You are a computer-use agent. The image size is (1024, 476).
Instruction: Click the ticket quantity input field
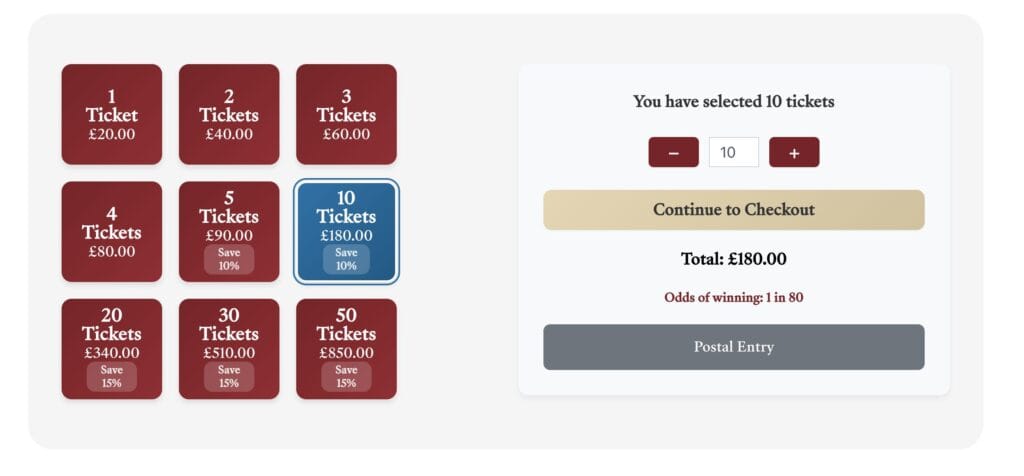[733, 152]
